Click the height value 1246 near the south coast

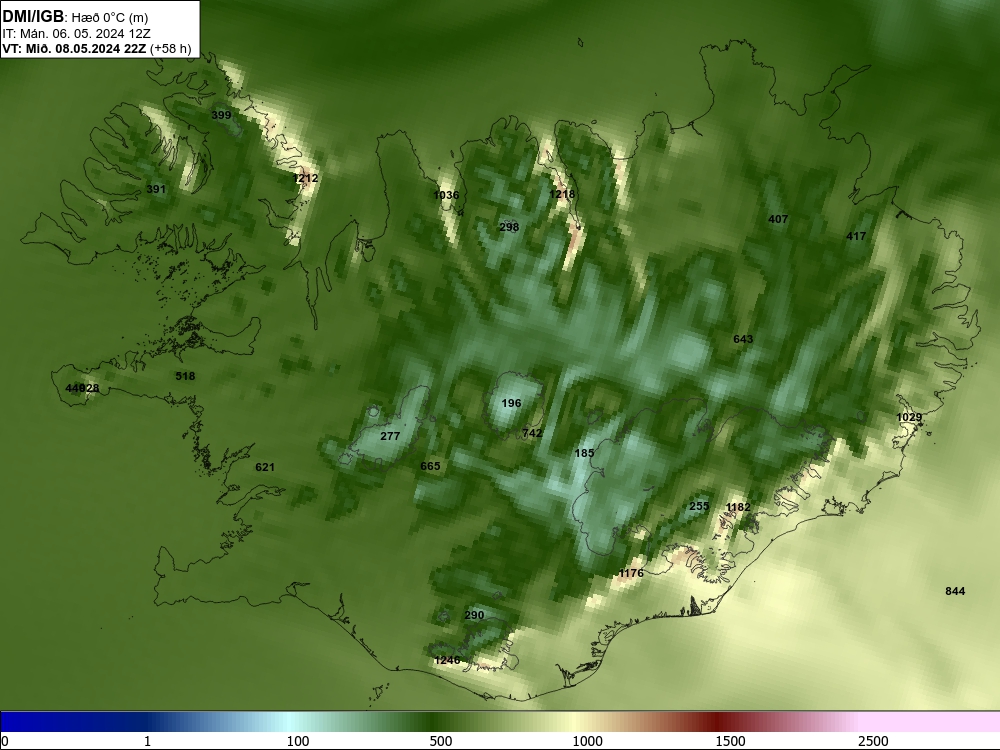(x=446, y=661)
